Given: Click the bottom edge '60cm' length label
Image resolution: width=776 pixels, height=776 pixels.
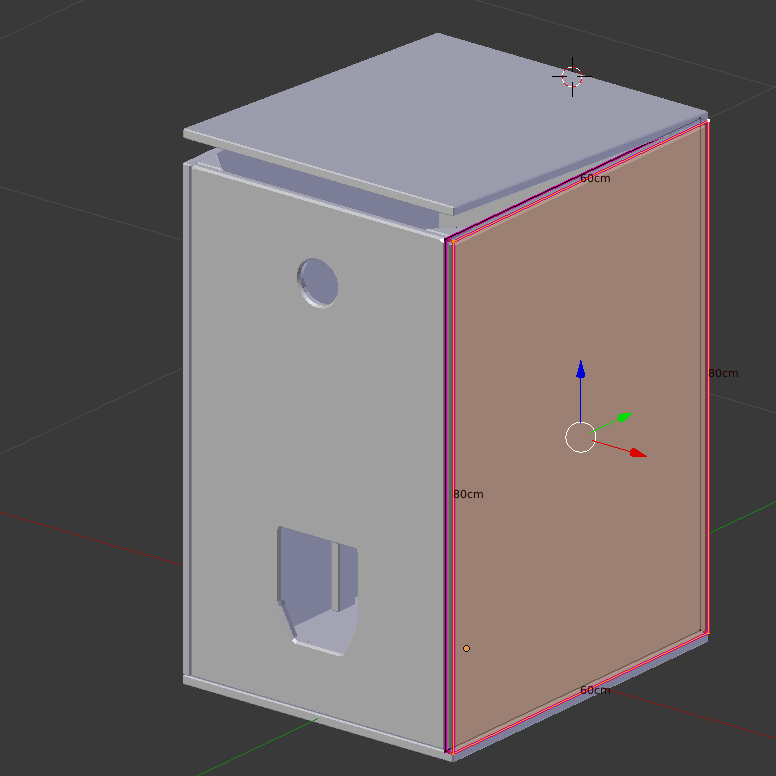Looking at the screenshot, I should tap(595, 690).
